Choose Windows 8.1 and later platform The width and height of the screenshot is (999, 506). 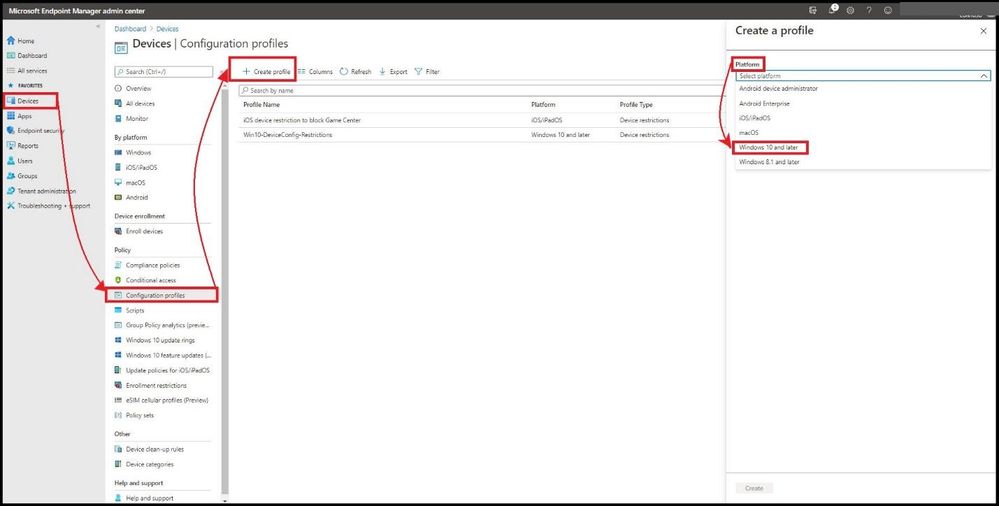click(x=769, y=162)
